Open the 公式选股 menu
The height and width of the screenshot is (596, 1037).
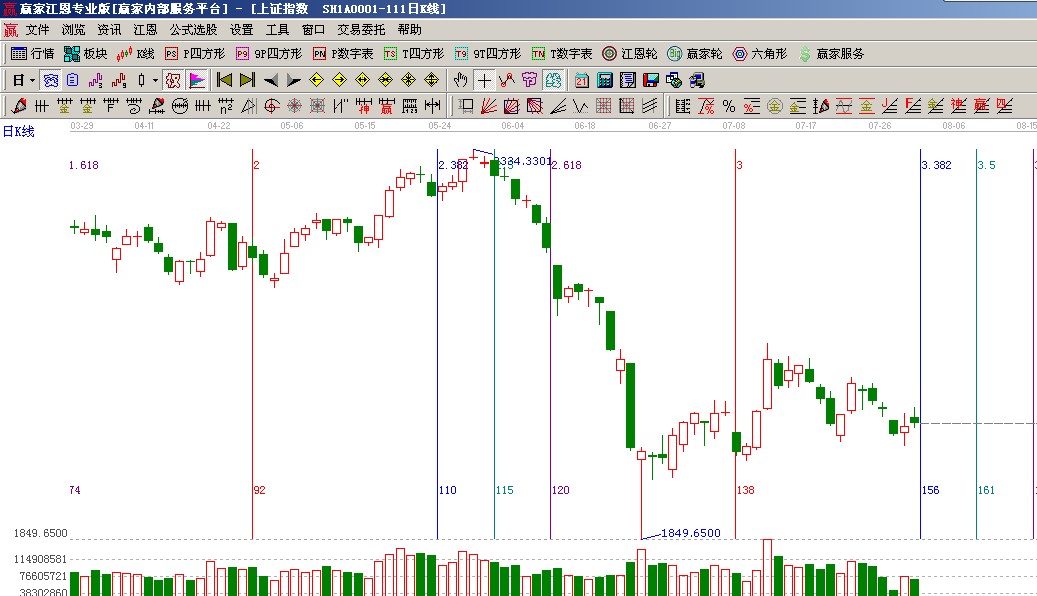(x=193, y=31)
